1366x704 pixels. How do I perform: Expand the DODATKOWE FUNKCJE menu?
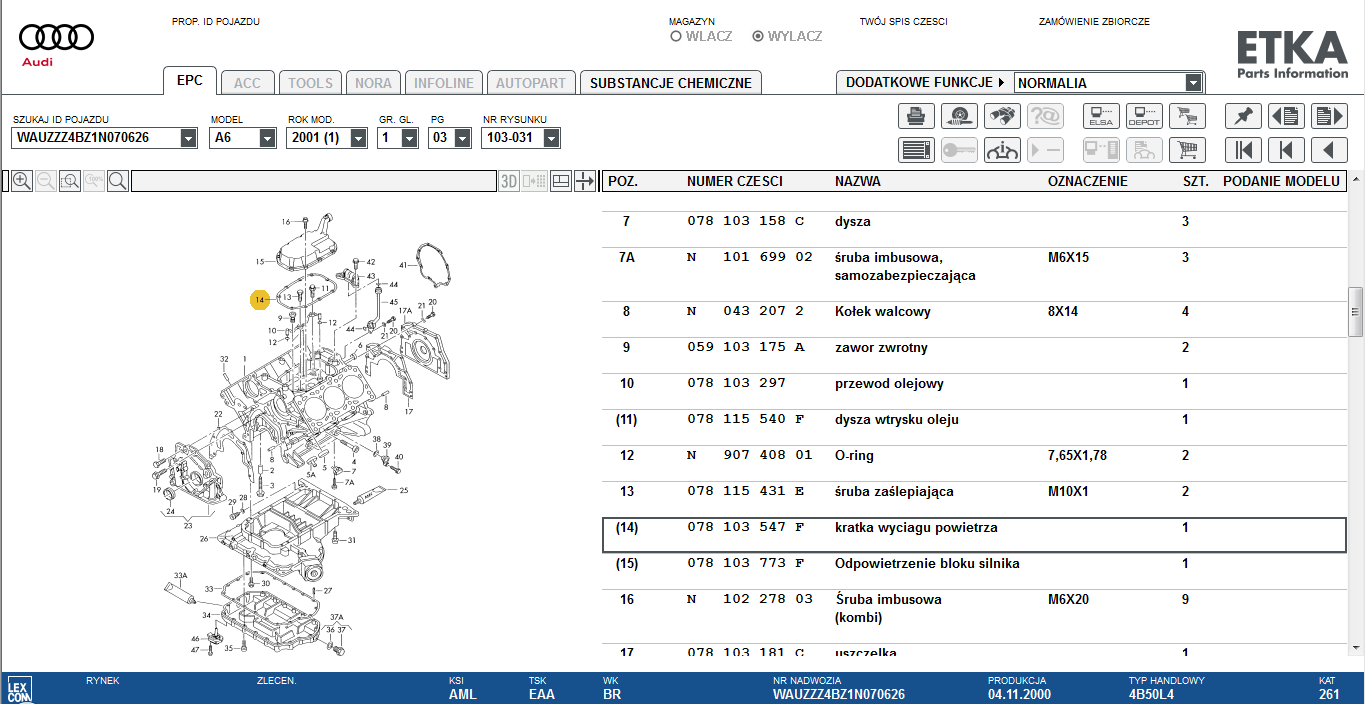[925, 82]
